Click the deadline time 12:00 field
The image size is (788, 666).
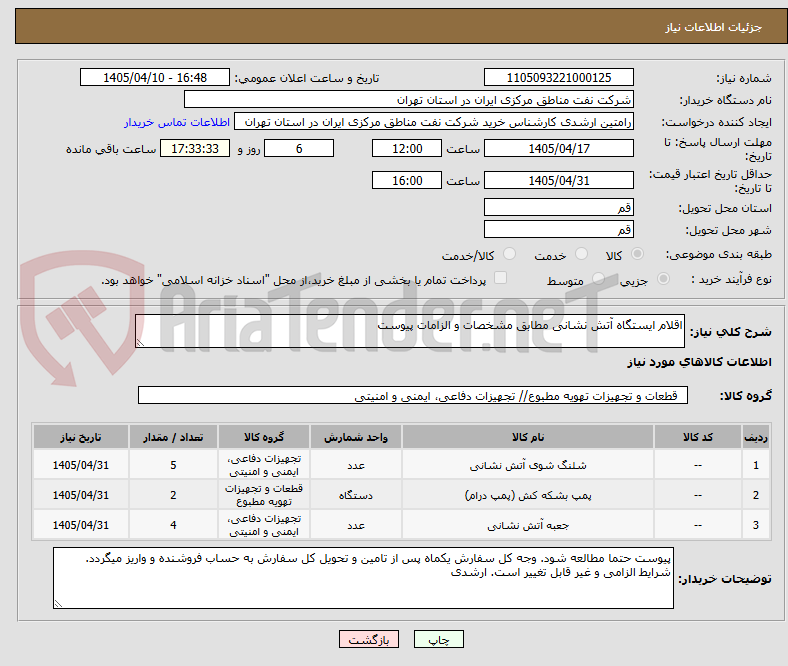407,148
